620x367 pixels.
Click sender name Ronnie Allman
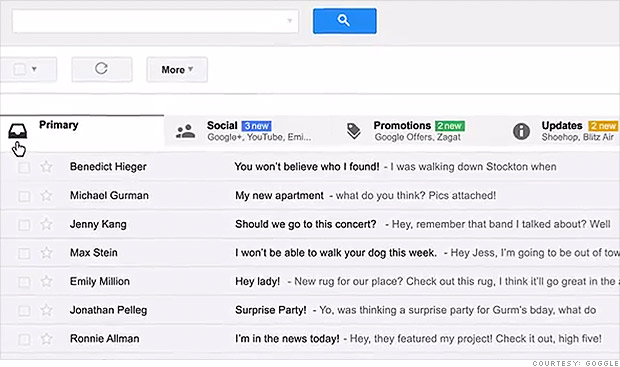[104, 339]
